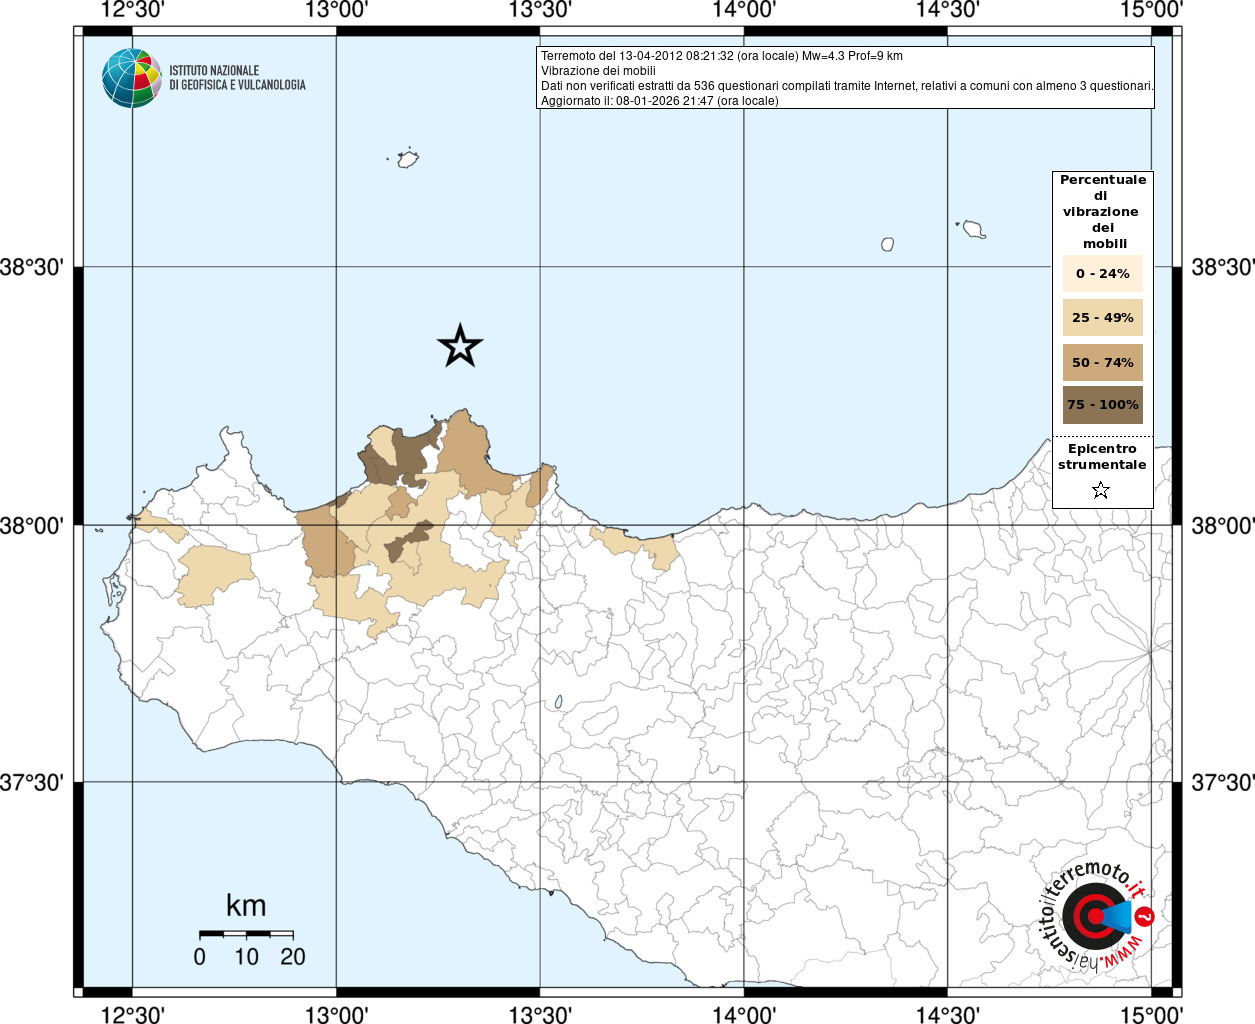Click the haisentitoilterremoto.it logo
The width and height of the screenshot is (1255, 1024).
[1097, 915]
